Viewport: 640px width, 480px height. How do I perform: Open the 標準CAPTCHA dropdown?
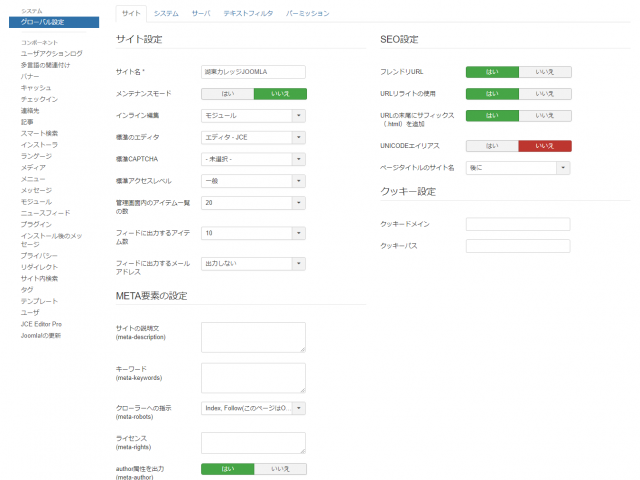tap(253, 159)
